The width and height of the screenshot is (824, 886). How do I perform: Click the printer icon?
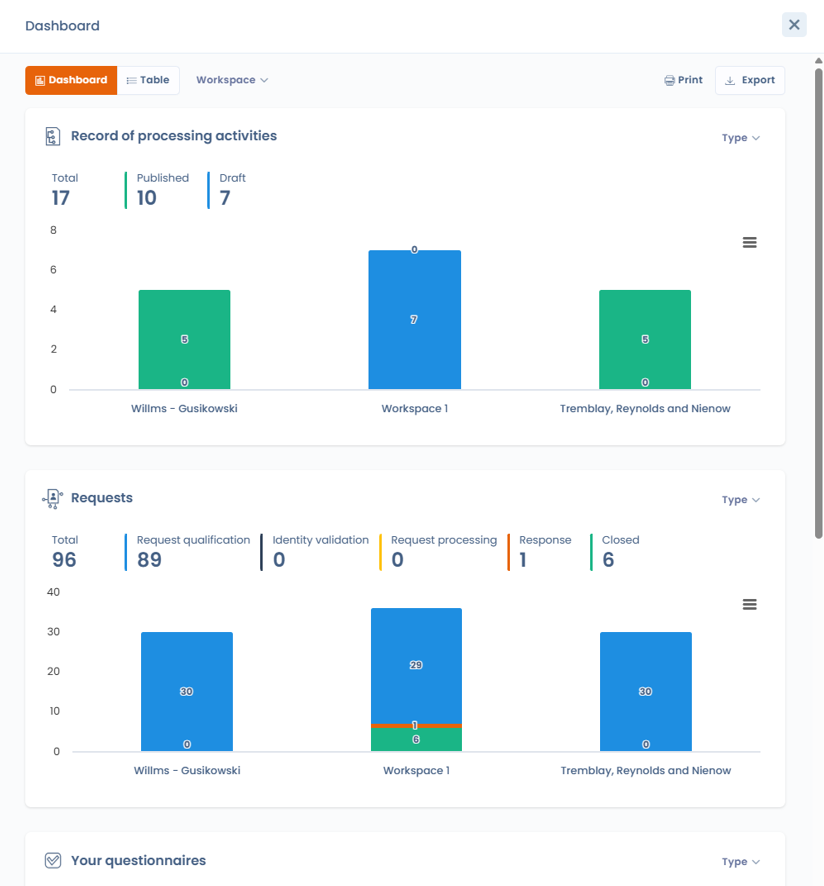tap(669, 80)
